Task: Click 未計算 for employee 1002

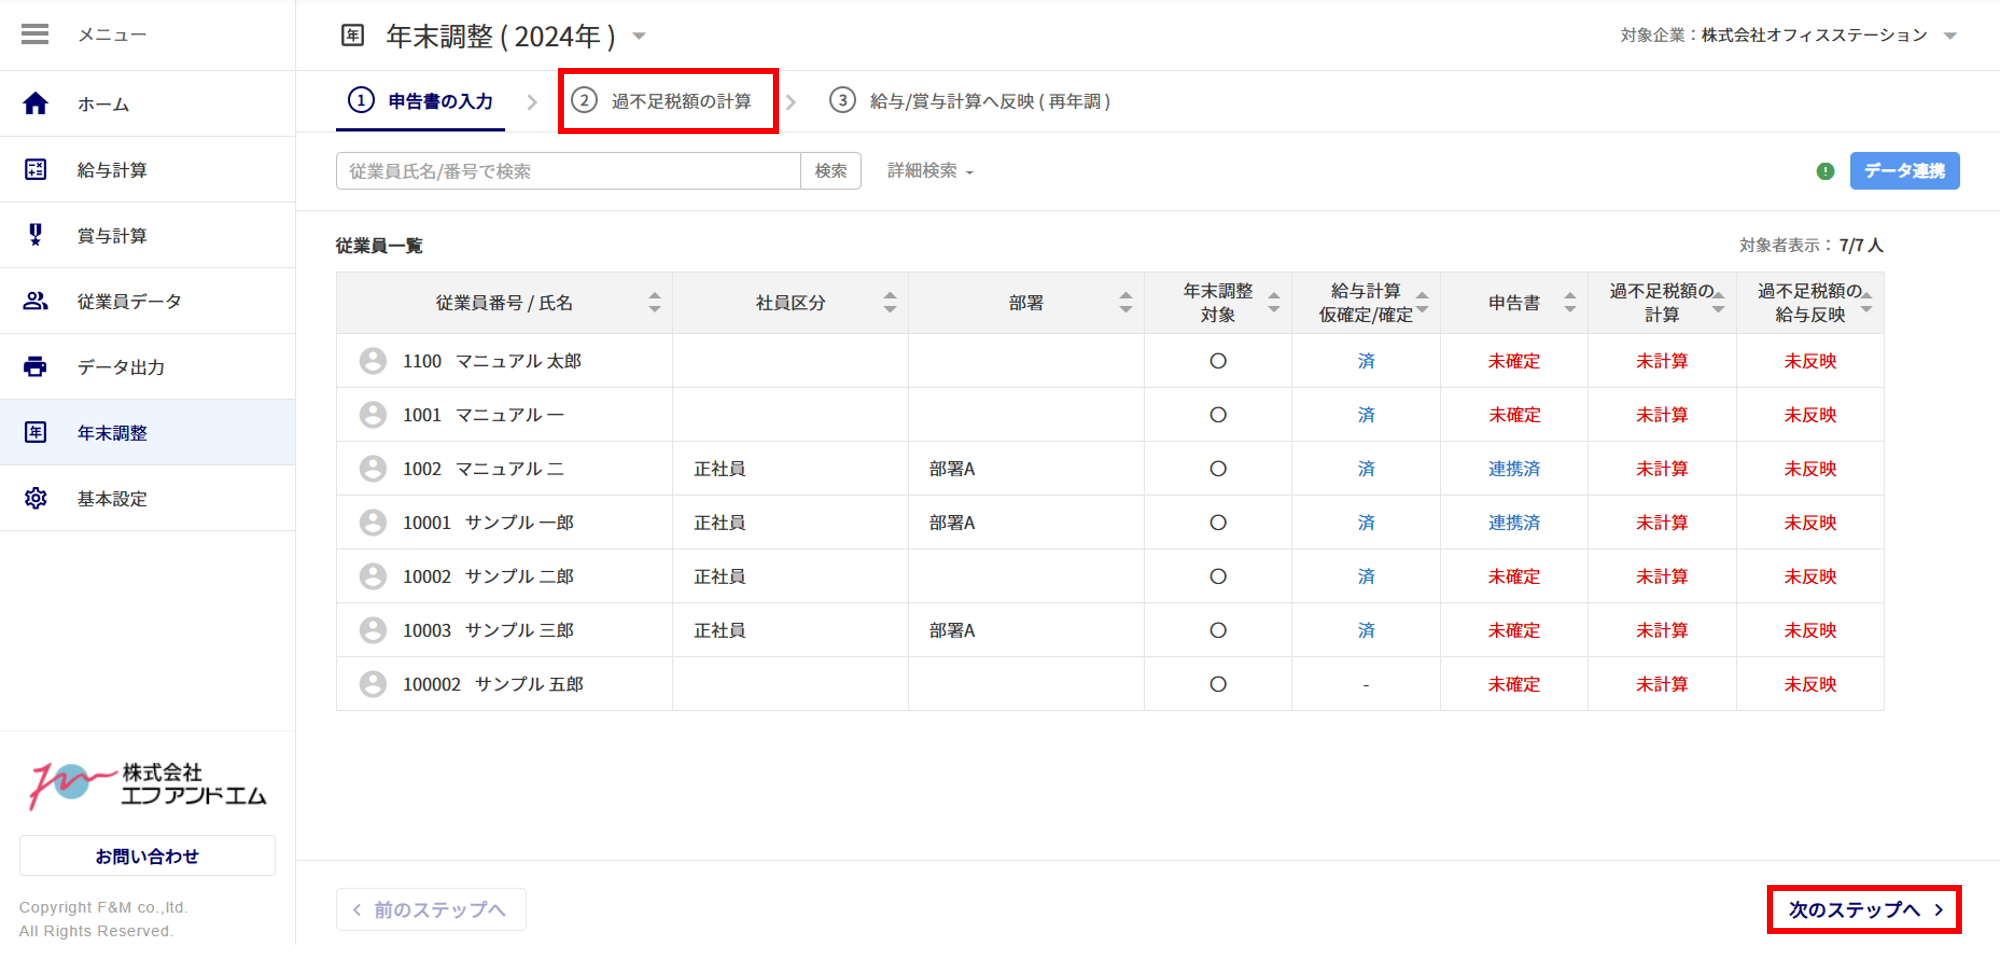Action: [x=1662, y=469]
